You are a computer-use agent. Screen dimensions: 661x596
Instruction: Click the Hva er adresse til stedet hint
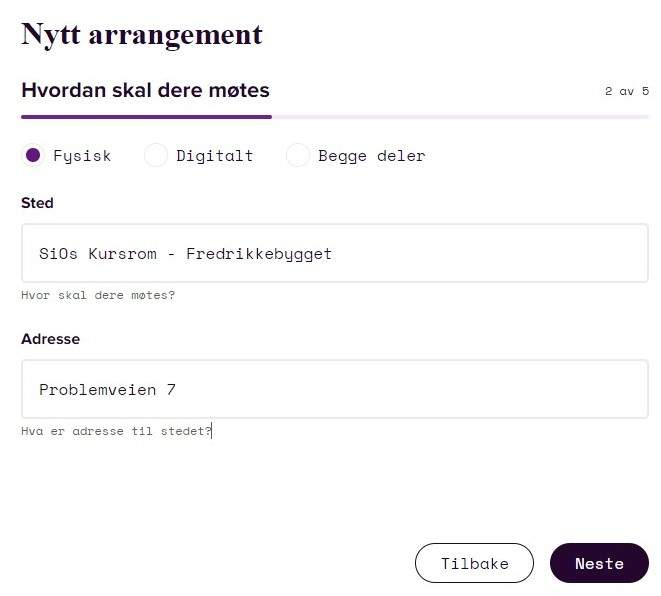tap(116, 431)
